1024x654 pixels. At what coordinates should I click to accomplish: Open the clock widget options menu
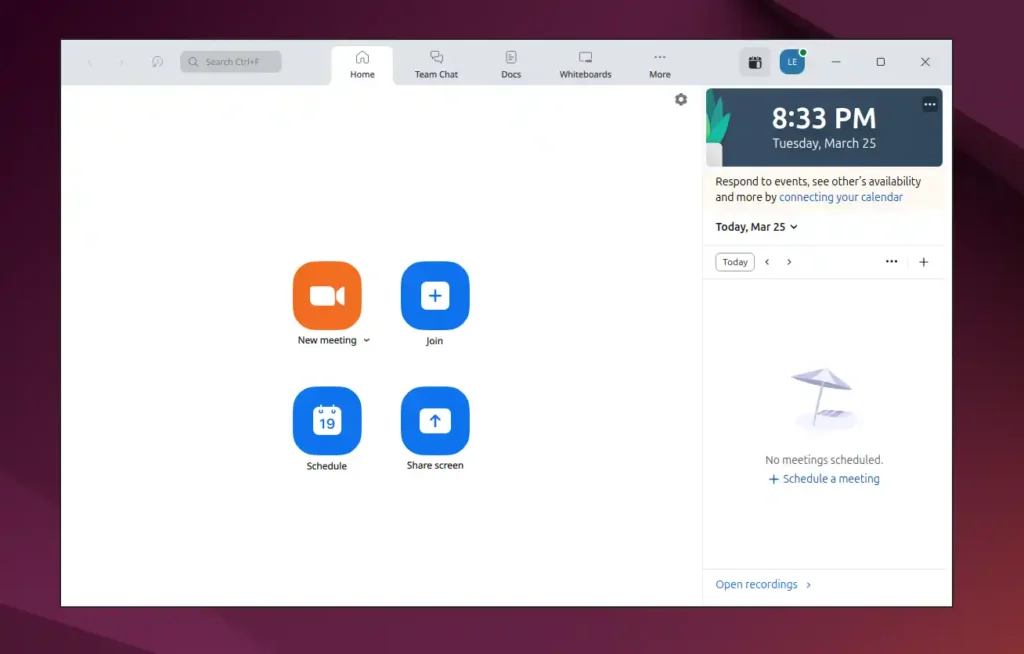coord(929,103)
